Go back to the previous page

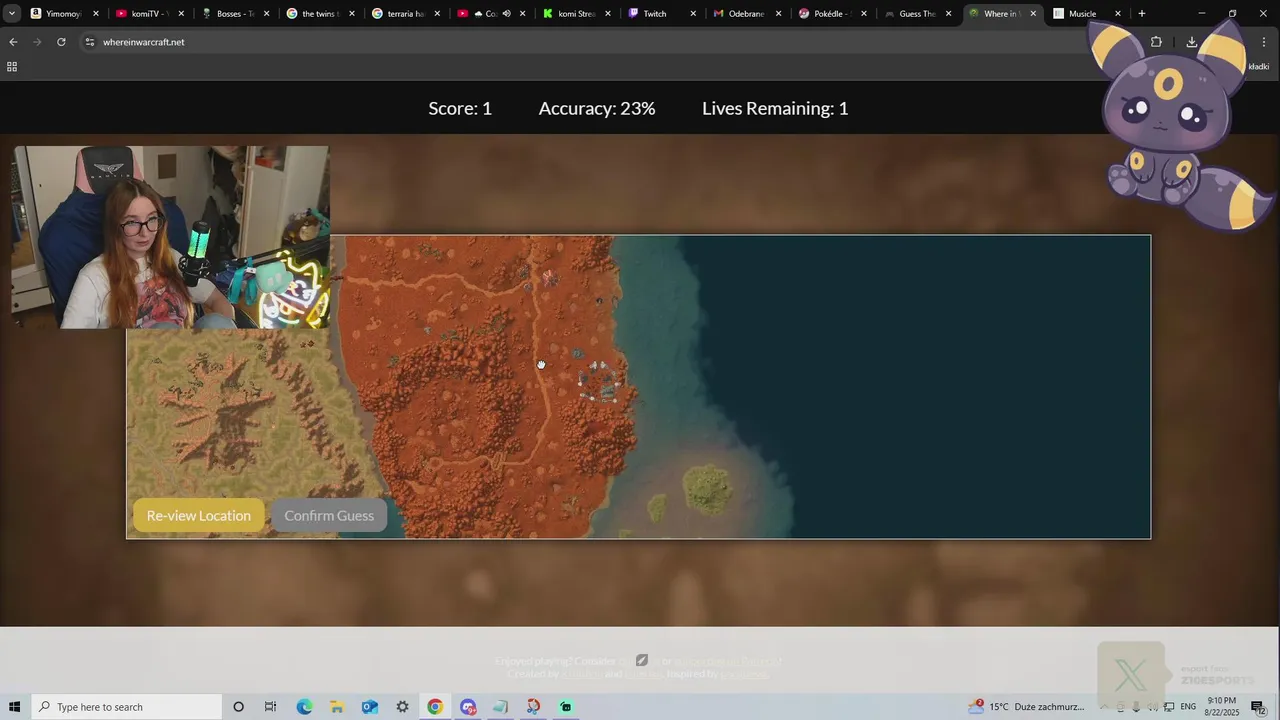tap(13, 42)
